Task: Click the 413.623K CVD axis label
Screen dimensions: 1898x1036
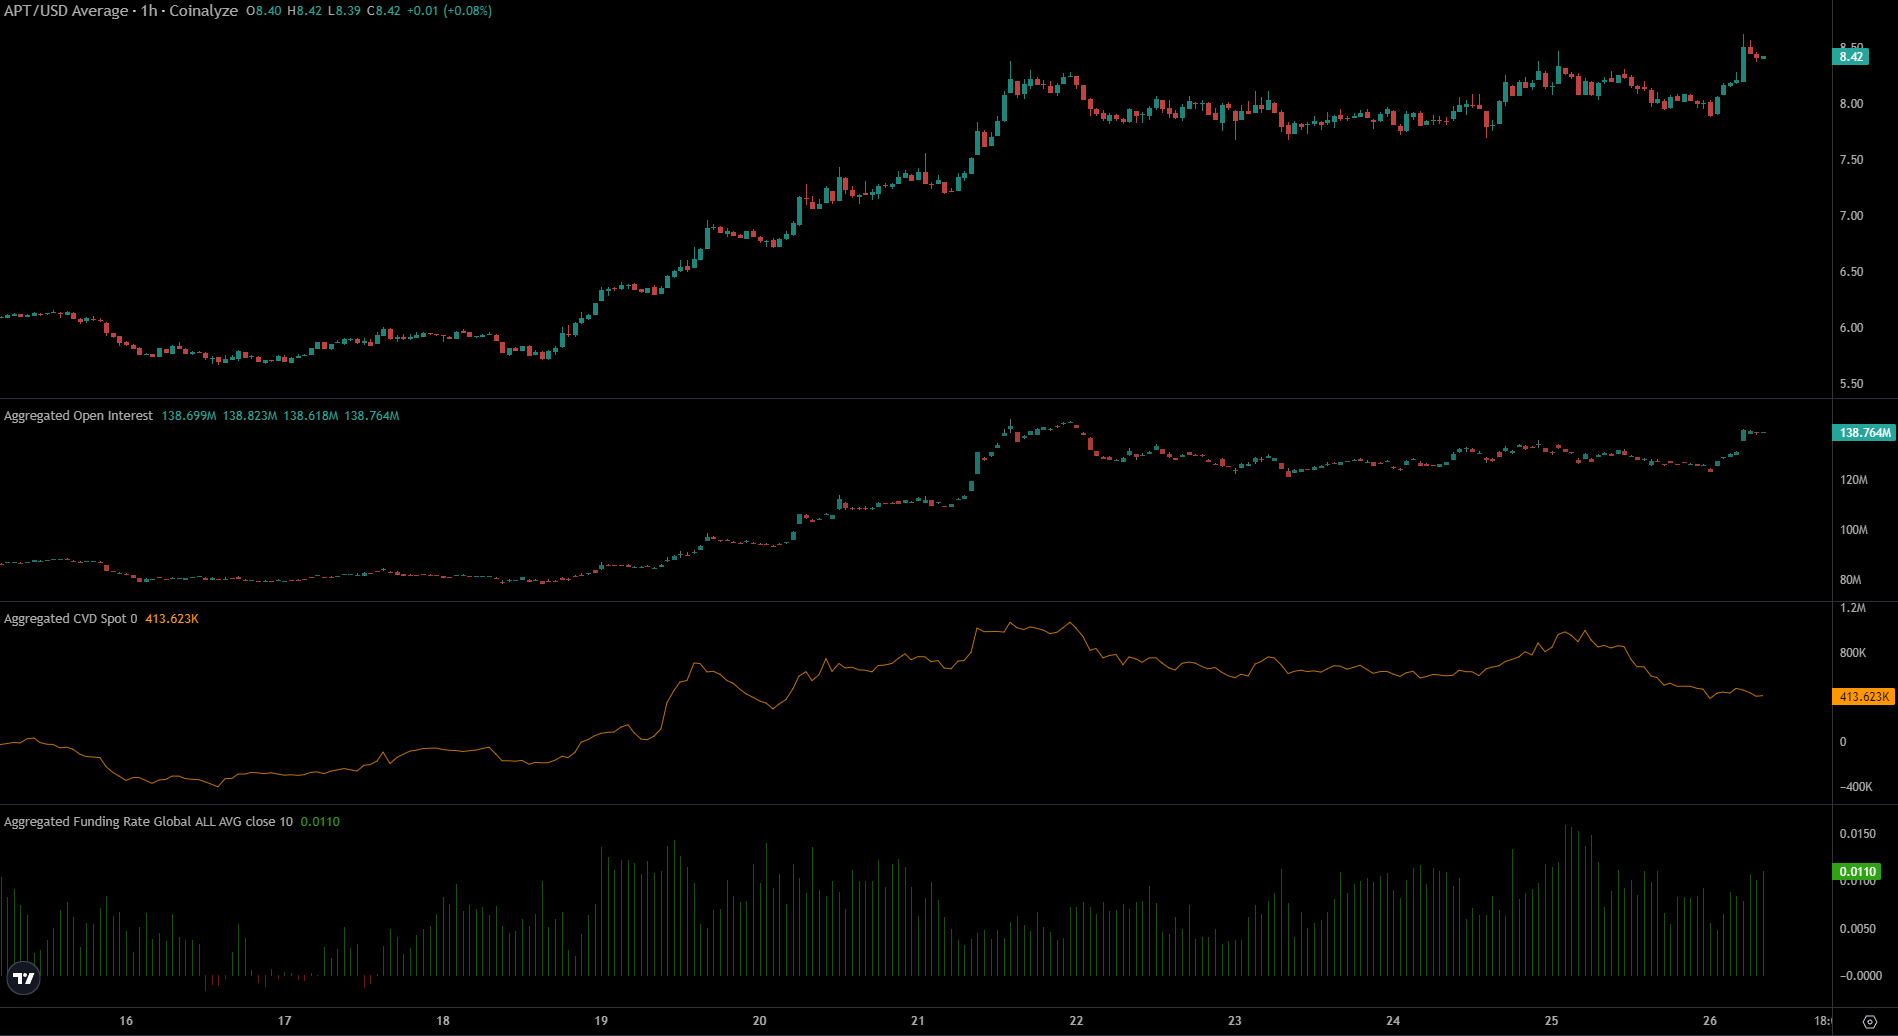Action: [x=1864, y=697]
